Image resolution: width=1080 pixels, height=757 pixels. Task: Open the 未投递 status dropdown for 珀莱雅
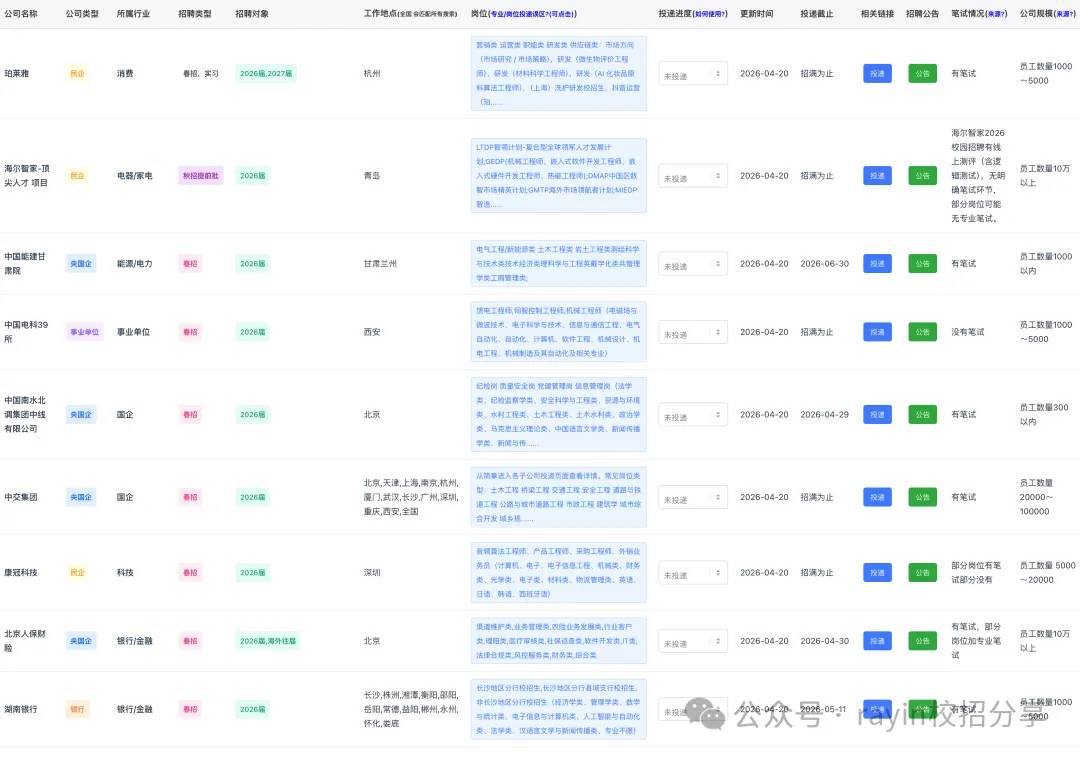click(x=693, y=74)
